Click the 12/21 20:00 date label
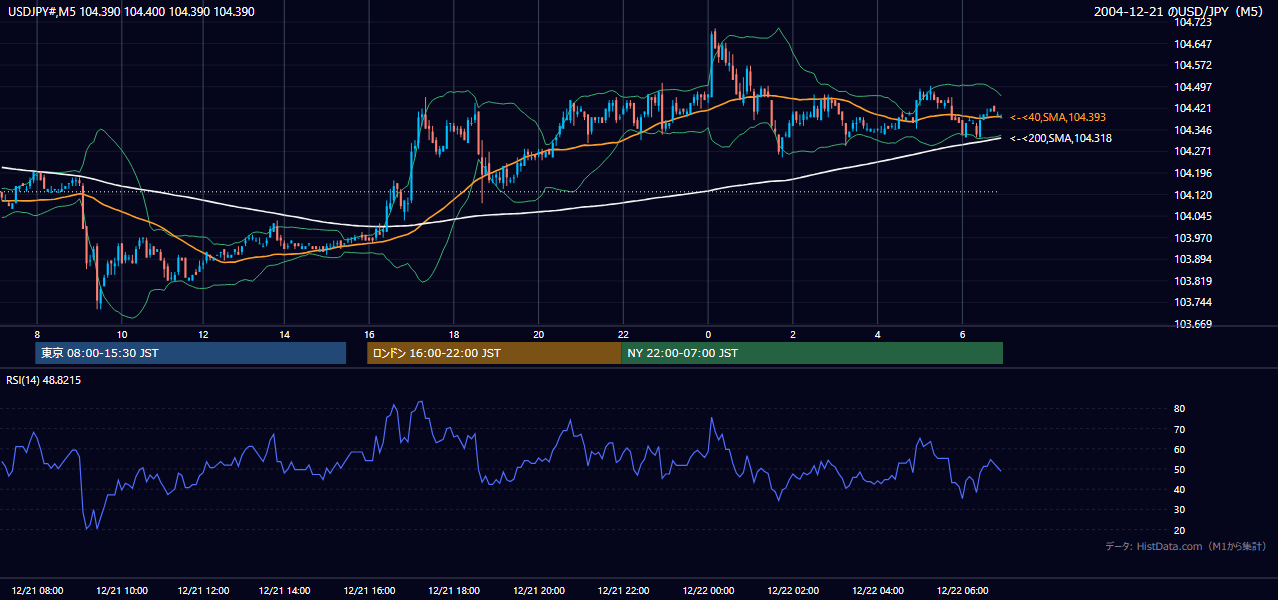Image resolution: width=1278 pixels, height=600 pixels. coord(539,591)
